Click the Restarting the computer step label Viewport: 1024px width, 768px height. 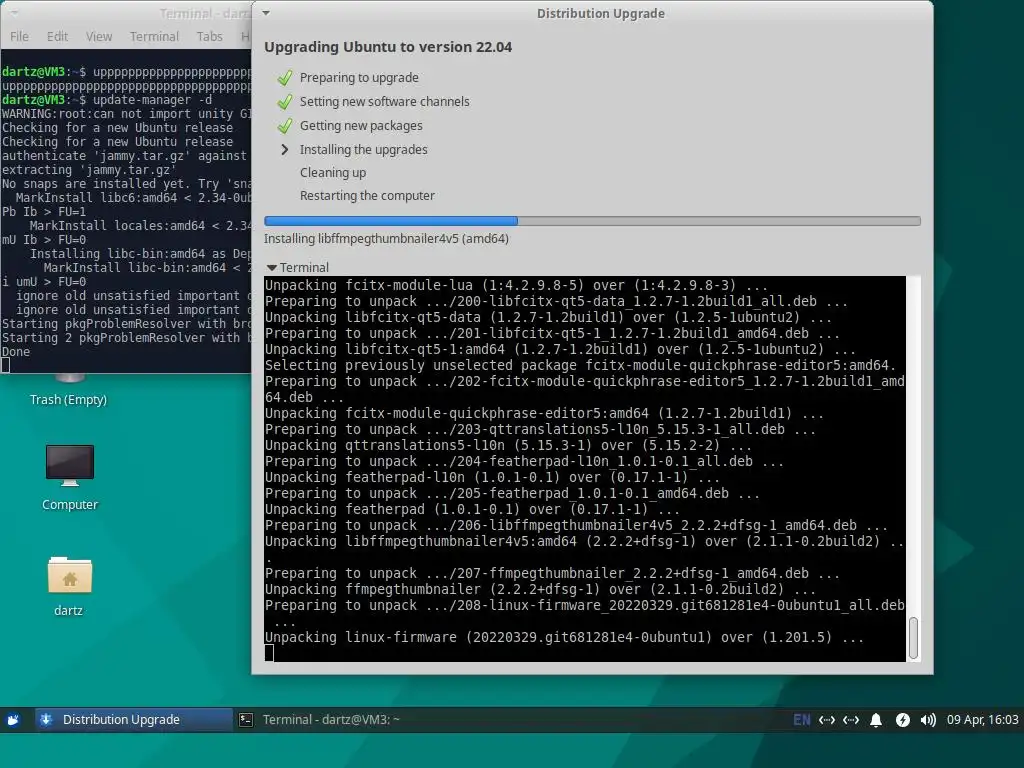[367, 196]
